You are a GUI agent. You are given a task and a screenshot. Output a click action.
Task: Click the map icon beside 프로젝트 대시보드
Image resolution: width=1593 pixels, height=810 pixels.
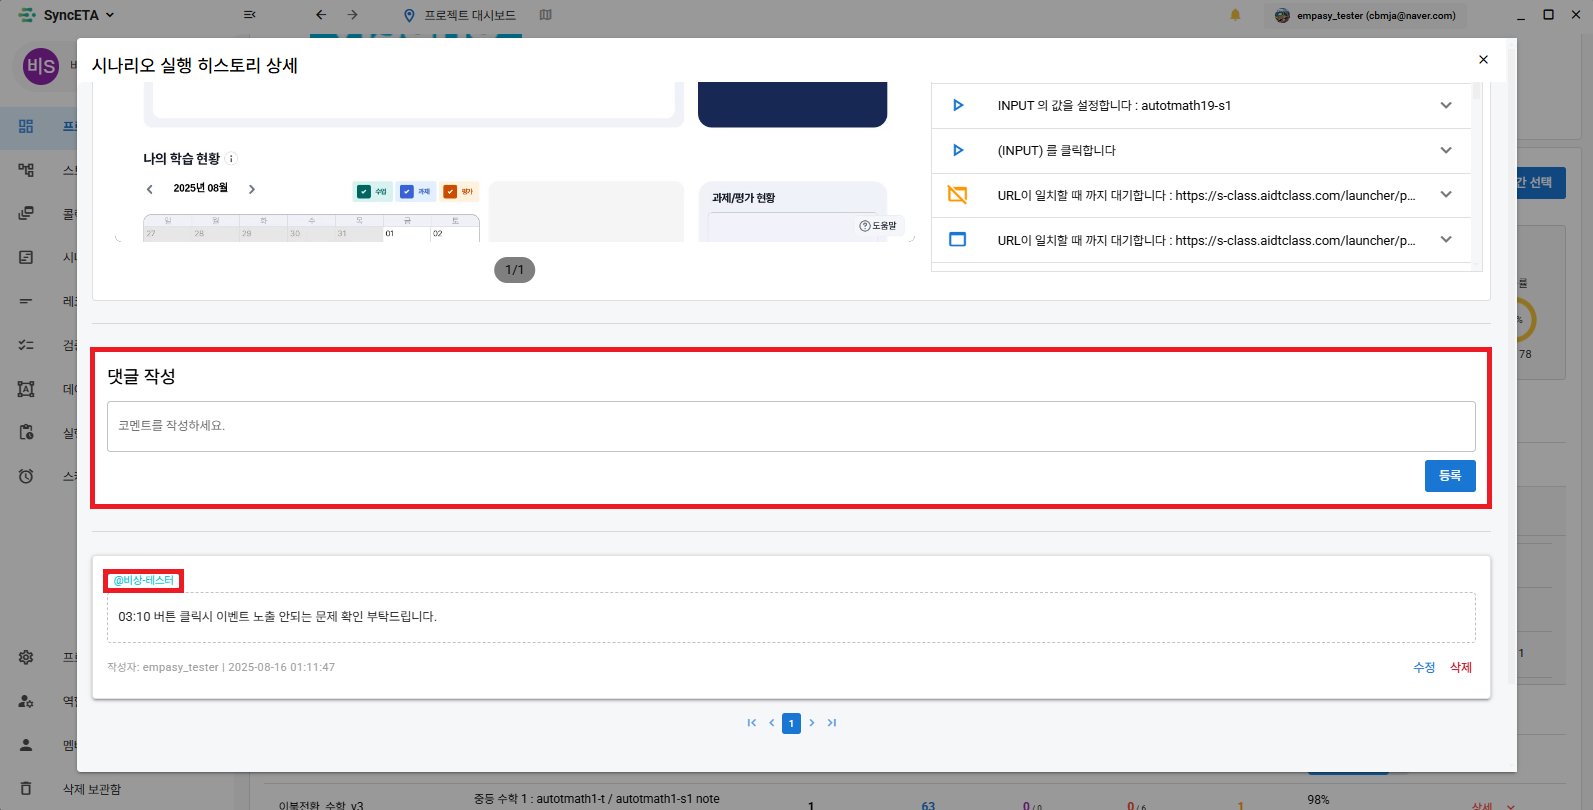tap(545, 15)
